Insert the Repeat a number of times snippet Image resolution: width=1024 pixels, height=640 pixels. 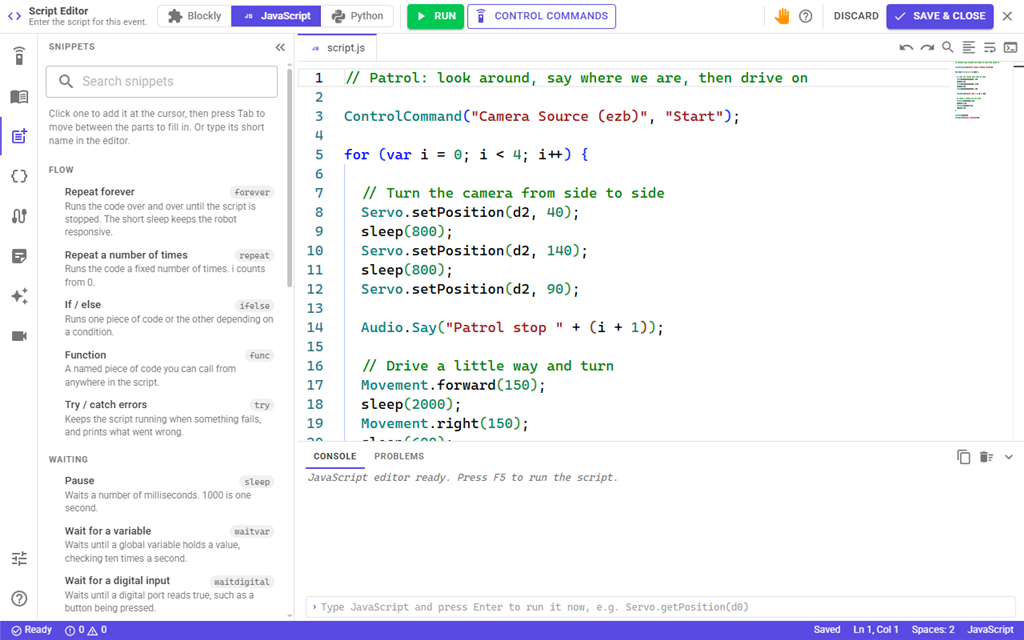tap(161, 268)
